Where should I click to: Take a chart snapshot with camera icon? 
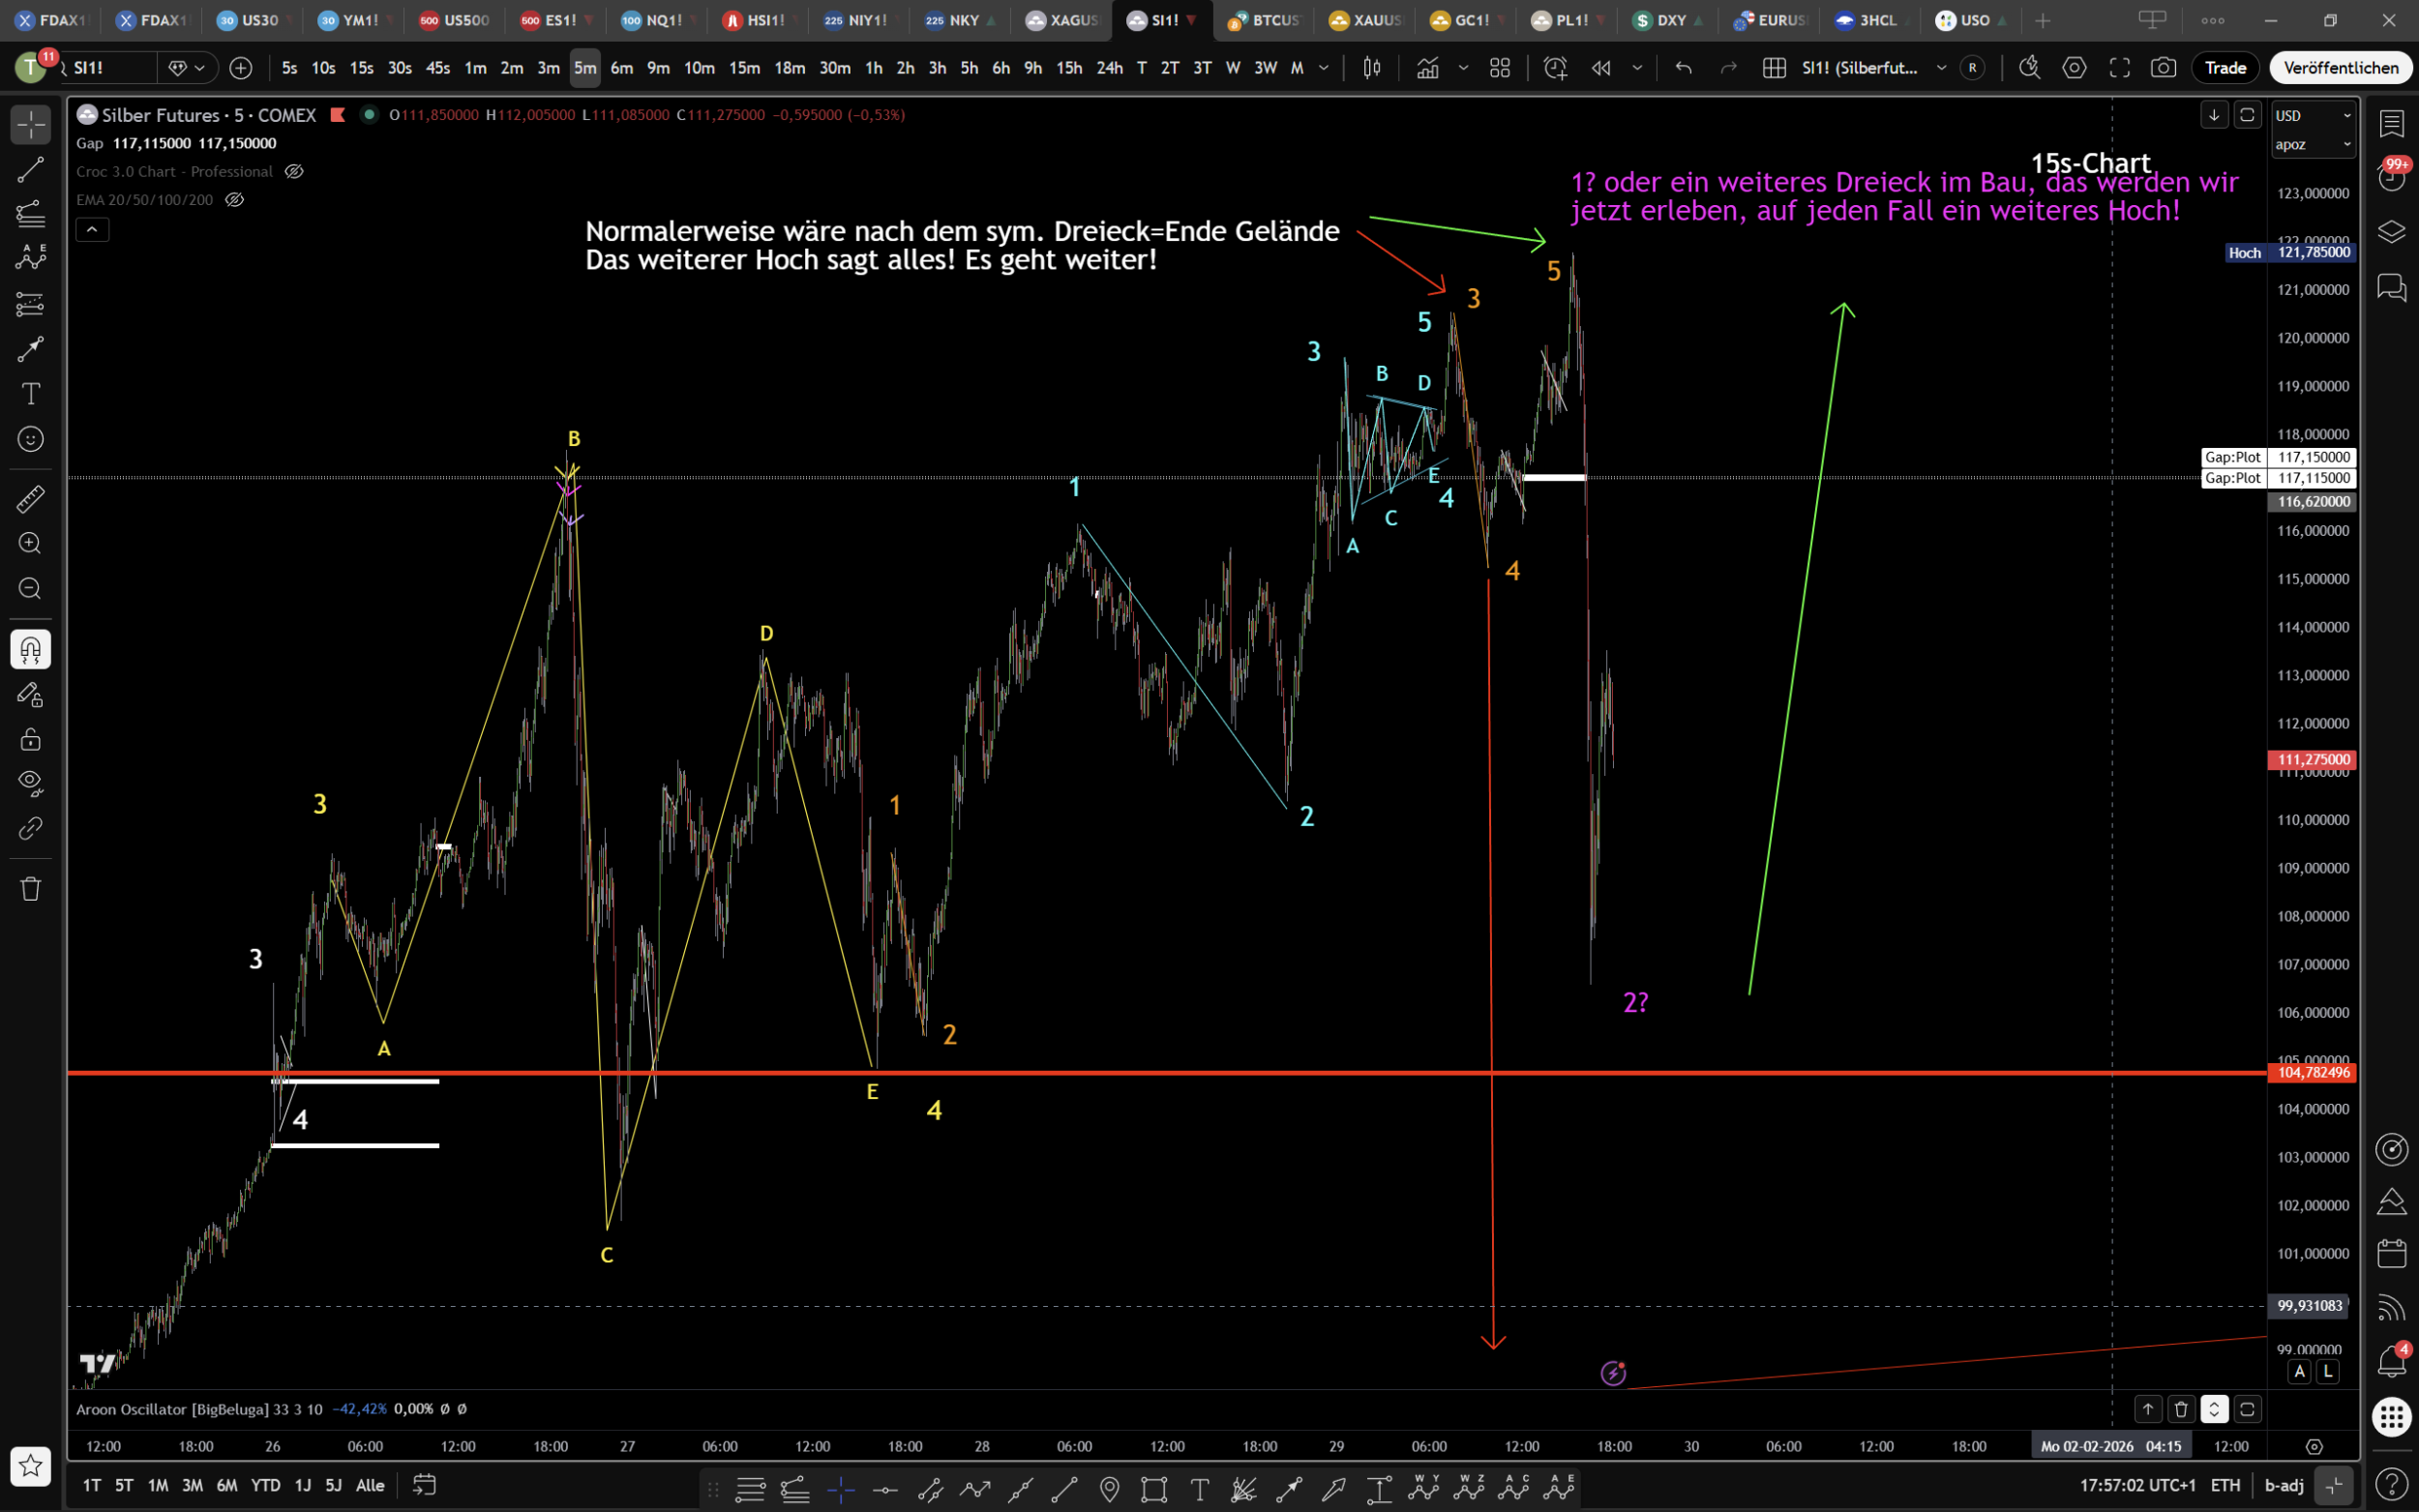pos(2163,68)
